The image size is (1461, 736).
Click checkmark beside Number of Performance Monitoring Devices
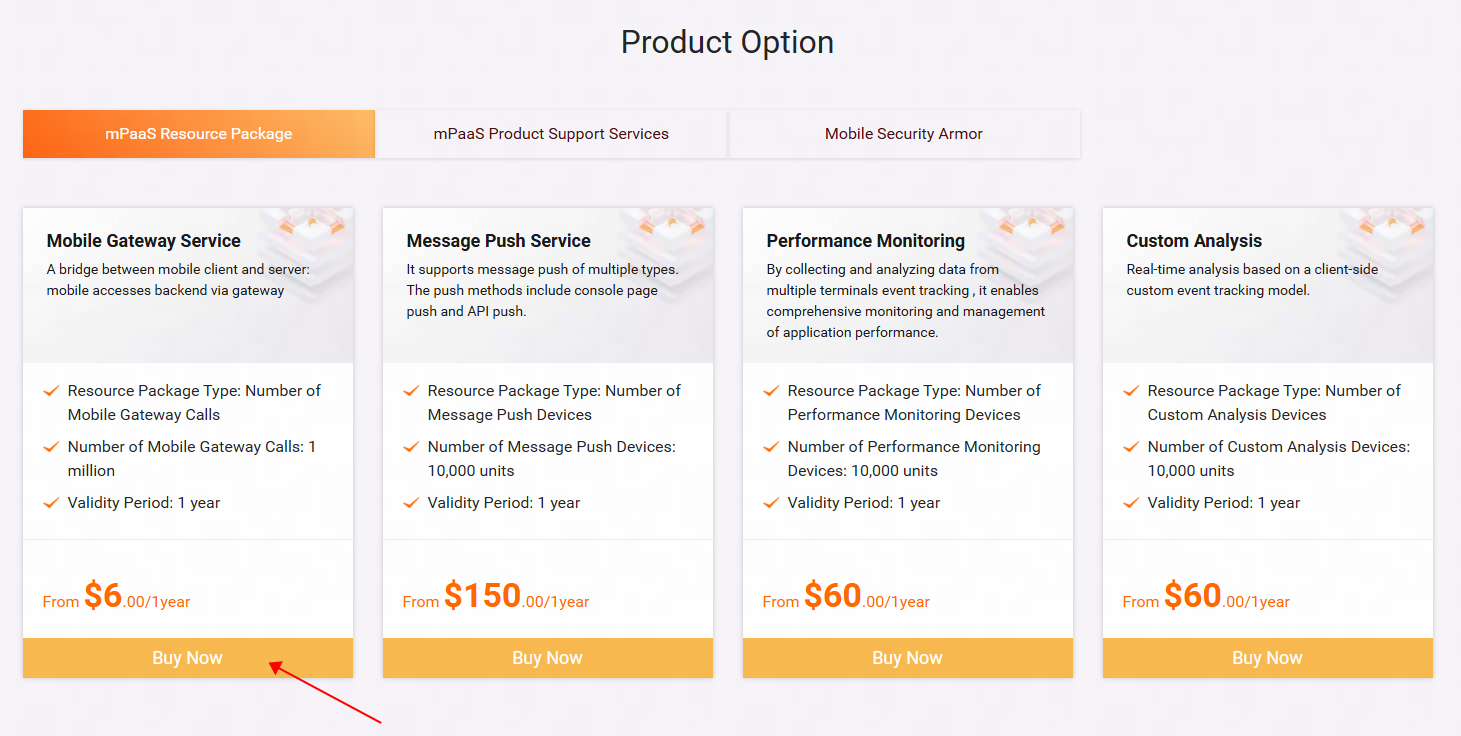[x=771, y=447]
